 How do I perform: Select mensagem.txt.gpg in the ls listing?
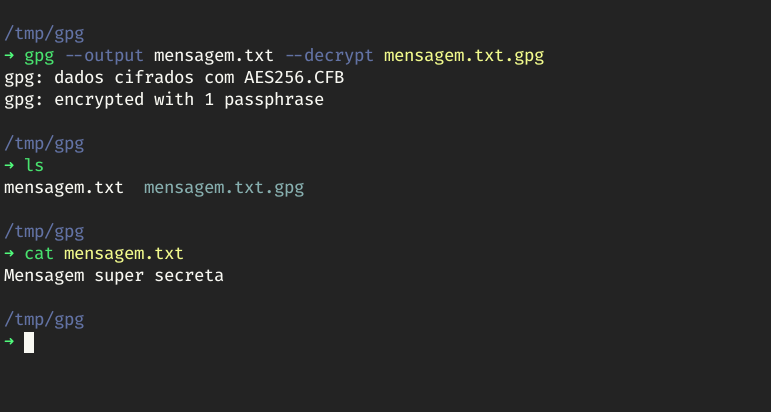coord(223,187)
